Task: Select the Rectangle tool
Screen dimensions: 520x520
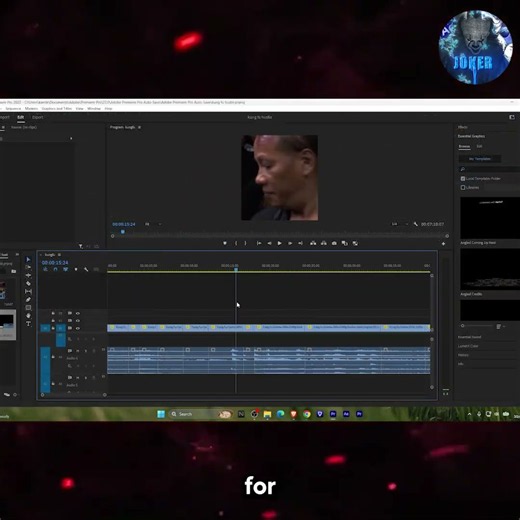Action: [28, 307]
